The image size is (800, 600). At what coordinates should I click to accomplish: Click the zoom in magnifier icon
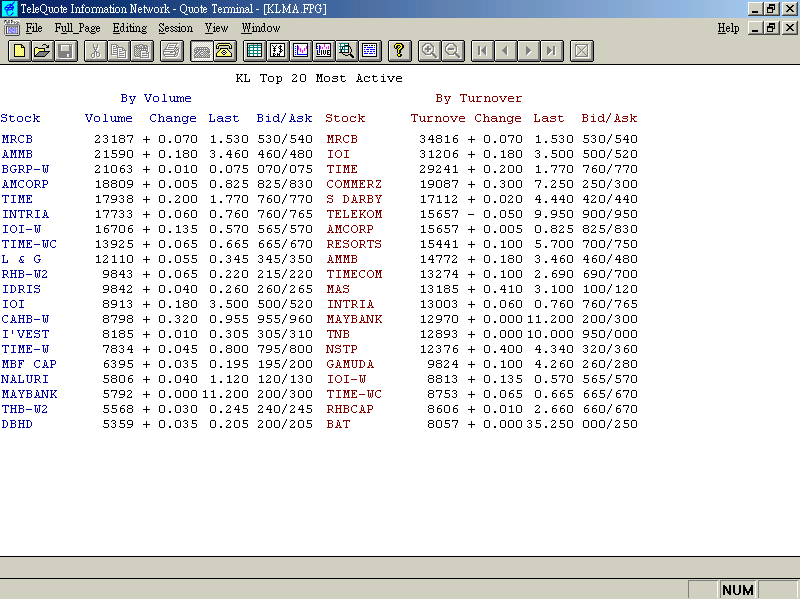coord(429,51)
